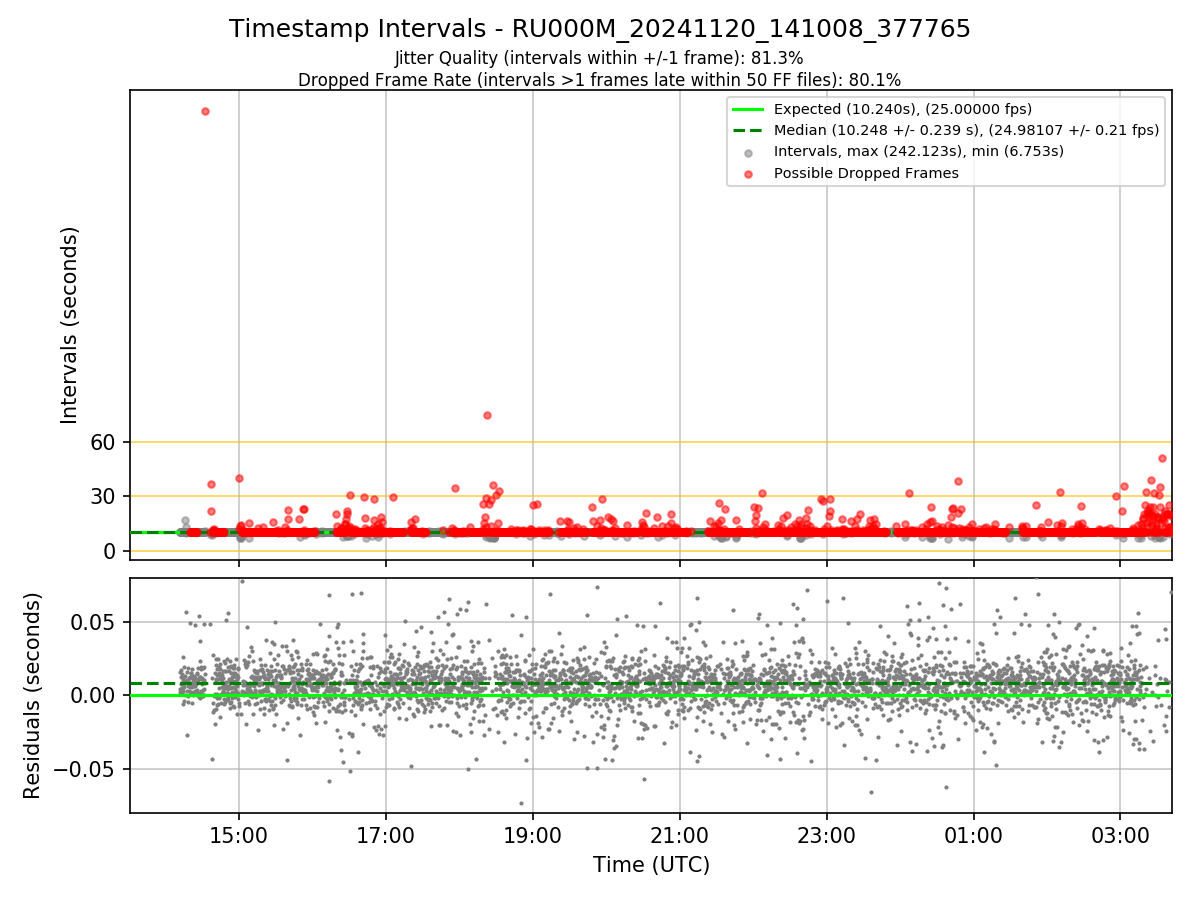Click the "21:00" x-axis tick label
The image size is (1200, 900).
point(680,834)
